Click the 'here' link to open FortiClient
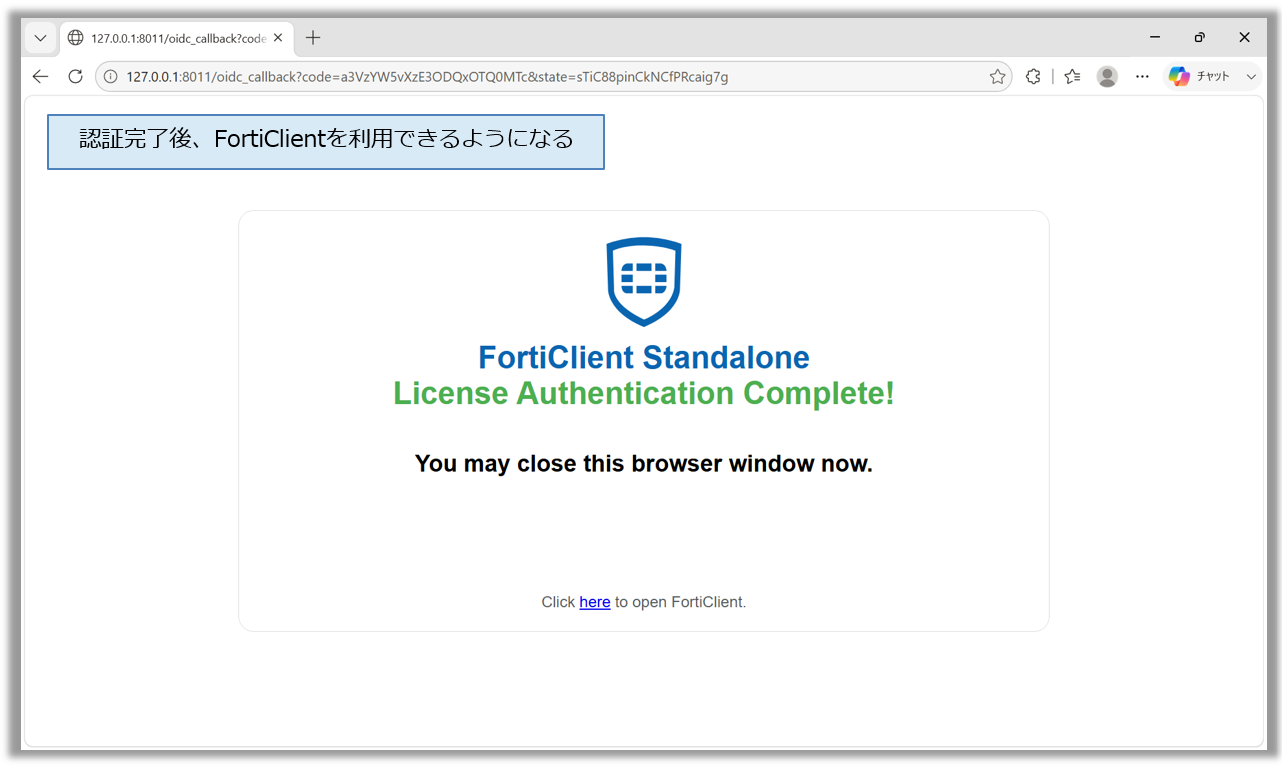This screenshot has height=768, width=1282. [x=595, y=602]
